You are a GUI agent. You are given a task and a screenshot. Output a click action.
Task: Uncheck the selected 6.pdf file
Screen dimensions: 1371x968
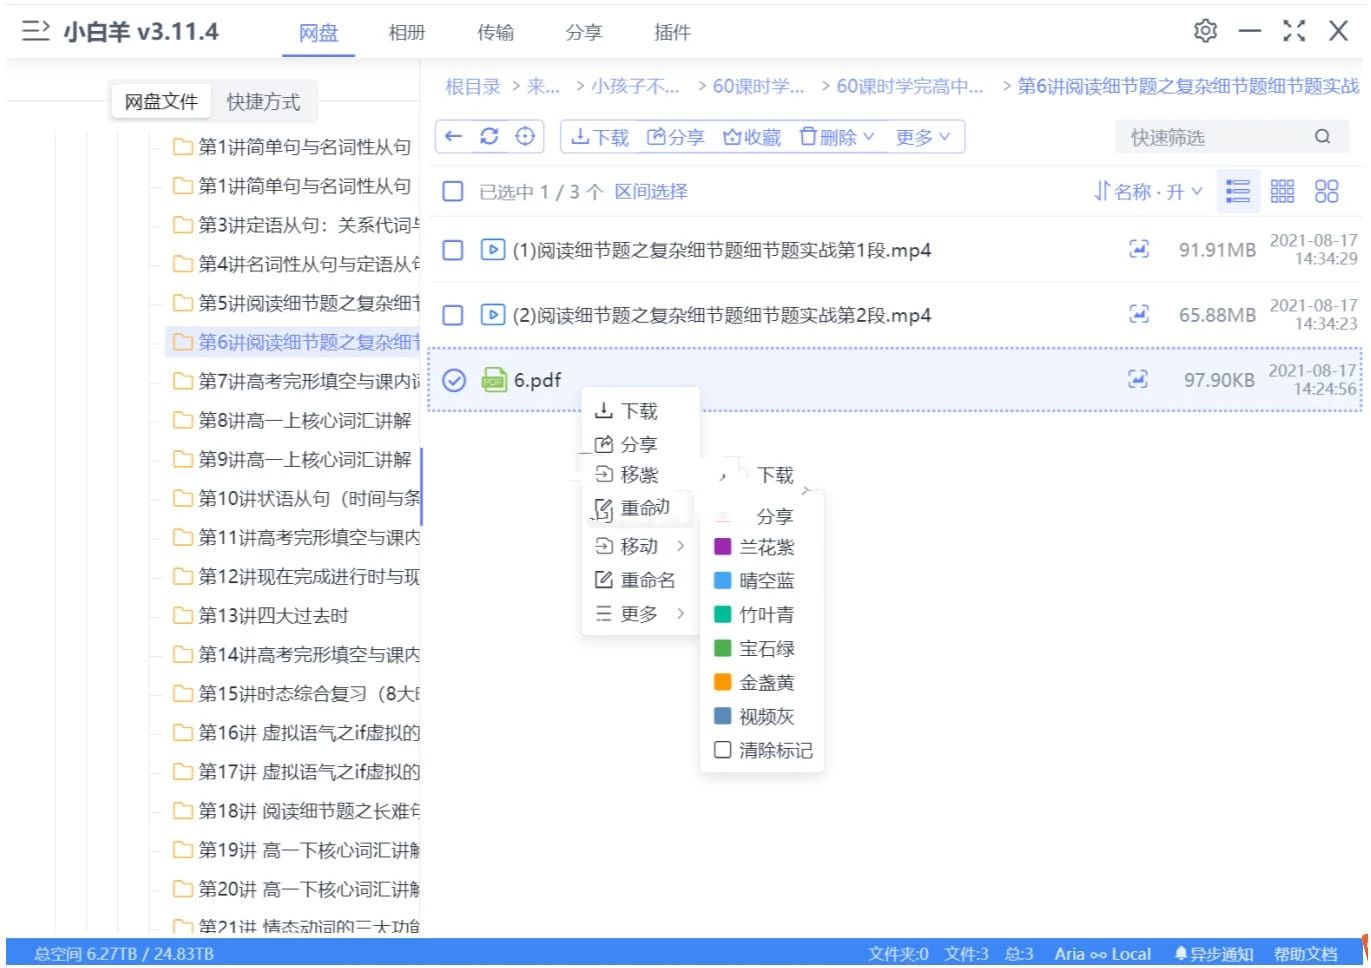click(x=452, y=380)
